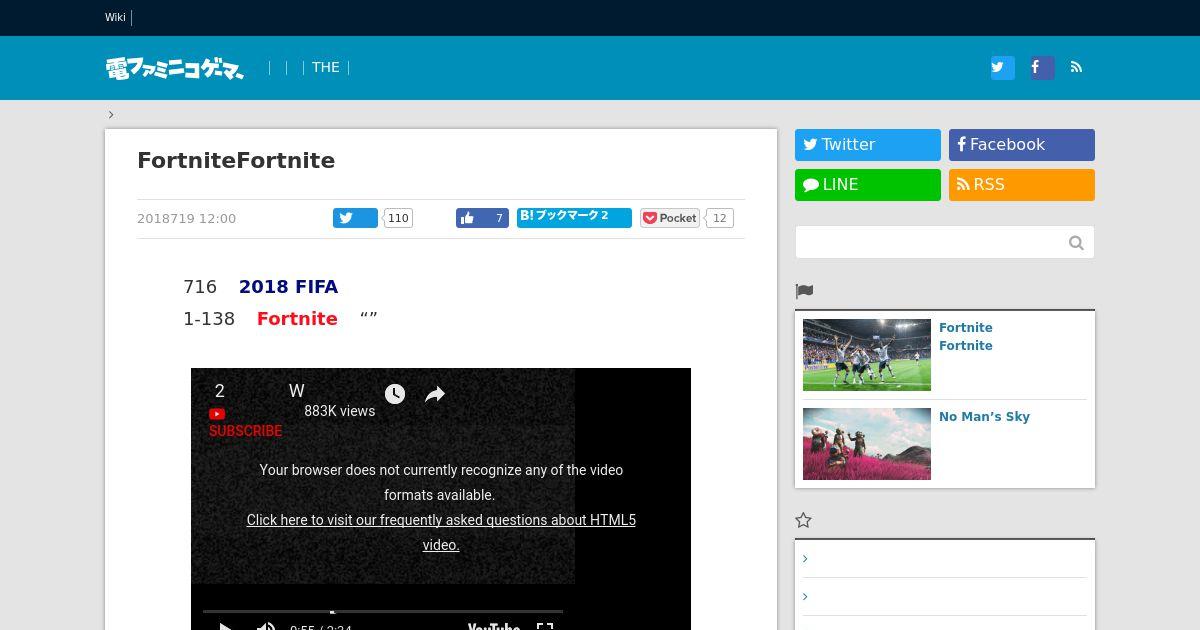This screenshot has width=1200, height=630.
Task: Share article with the Twitter bird button
Action: tap(355, 218)
